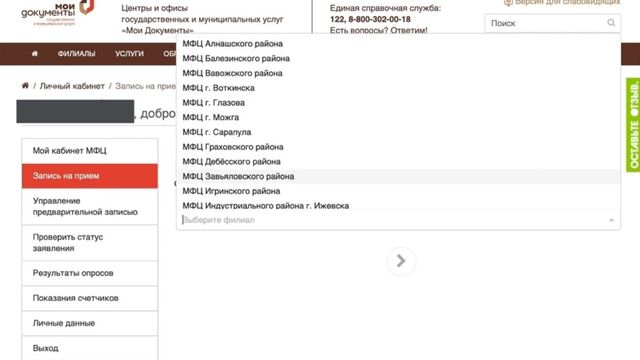640x360 pixels.
Task: Select МФЦ Завьяловского района
Action: [x=399, y=176]
